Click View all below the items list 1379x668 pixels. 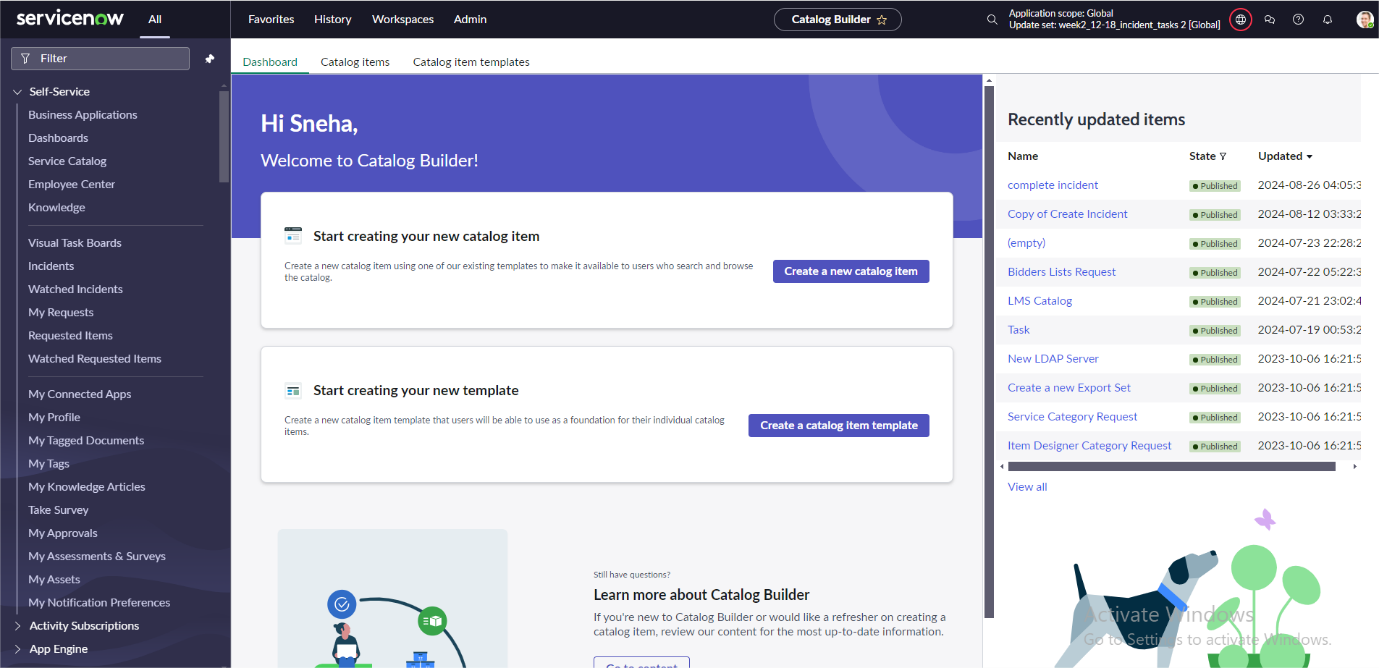point(1027,487)
